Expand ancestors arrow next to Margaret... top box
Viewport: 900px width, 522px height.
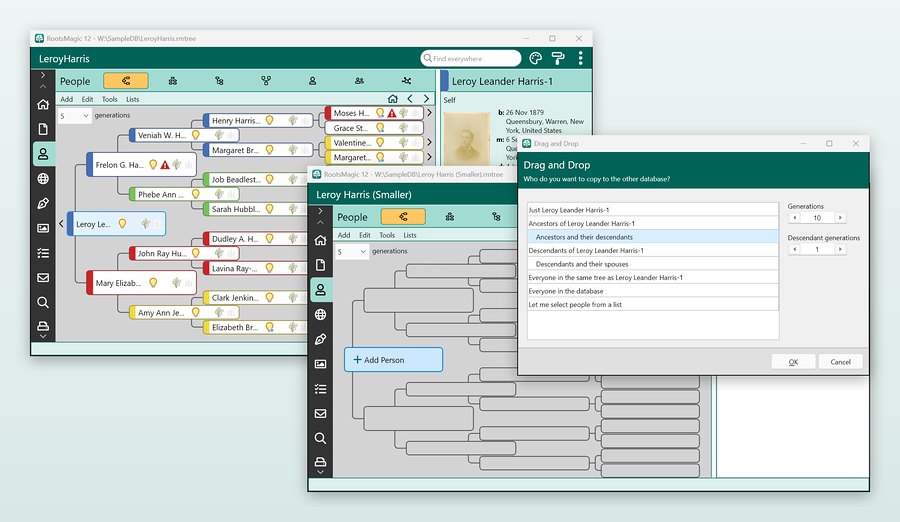point(429,157)
